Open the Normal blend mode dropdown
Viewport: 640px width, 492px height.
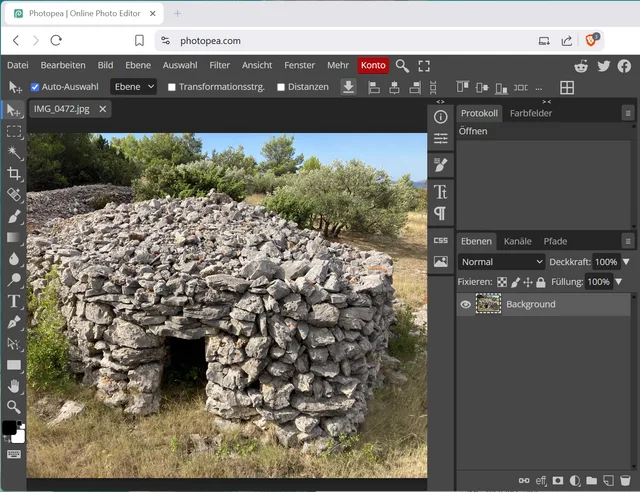pos(501,262)
